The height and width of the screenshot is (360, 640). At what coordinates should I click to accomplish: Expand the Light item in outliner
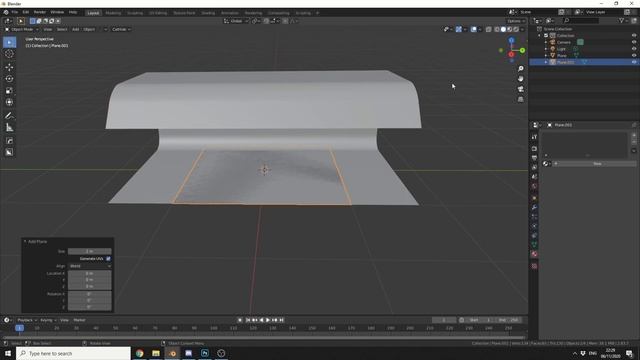point(546,49)
